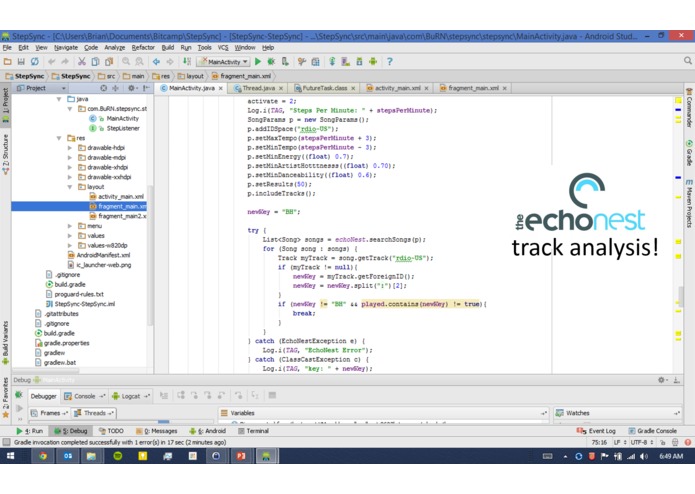Select AndroidManifest.xml in project tree
Viewport: 695px width, 494px height.
point(99,255)
